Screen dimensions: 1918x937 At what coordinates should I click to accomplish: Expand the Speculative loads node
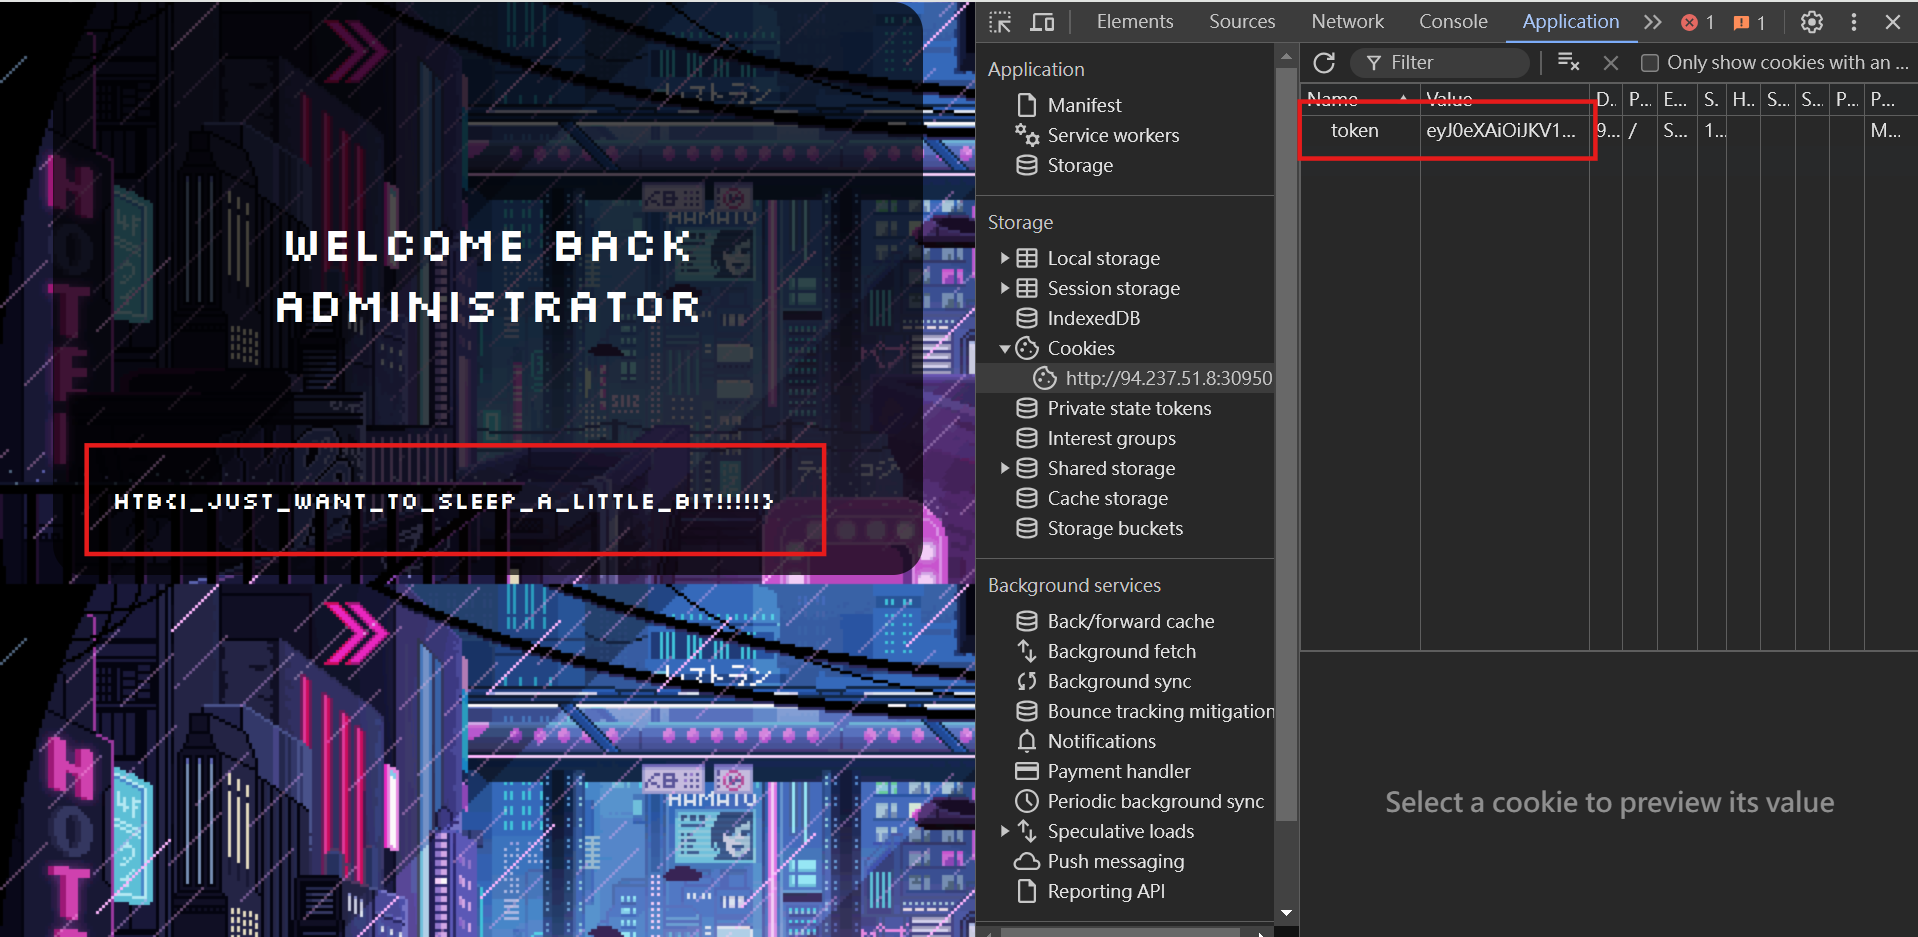click(x=1004, y=831)
